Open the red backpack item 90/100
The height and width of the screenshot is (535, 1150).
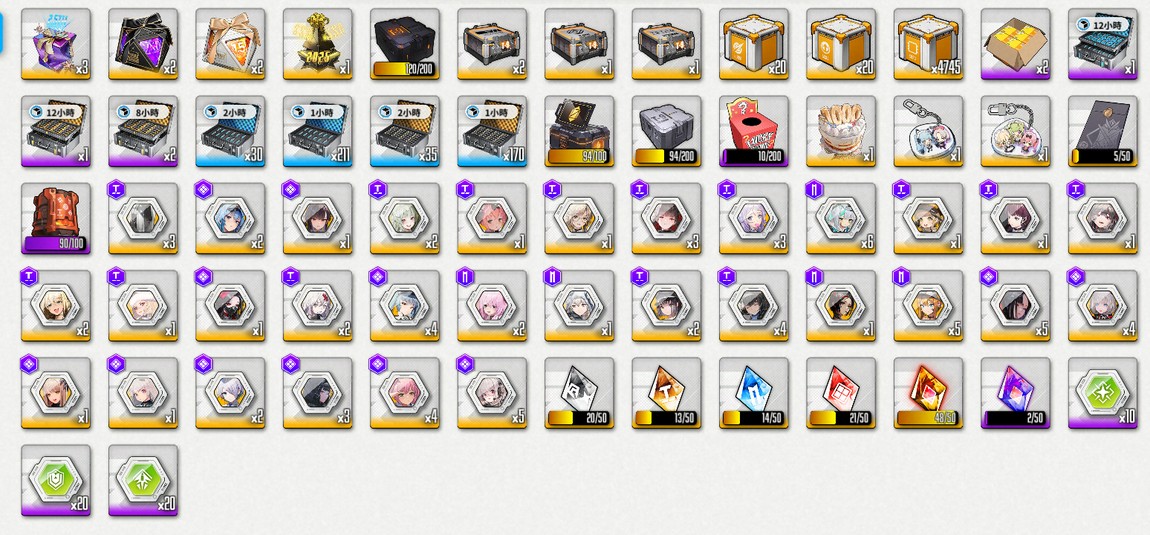tap(56, 218)
